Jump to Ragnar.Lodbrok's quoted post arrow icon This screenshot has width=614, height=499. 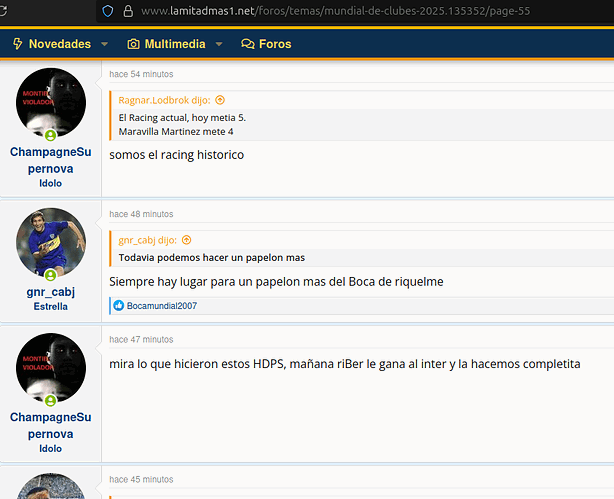[x=220, y=100]
